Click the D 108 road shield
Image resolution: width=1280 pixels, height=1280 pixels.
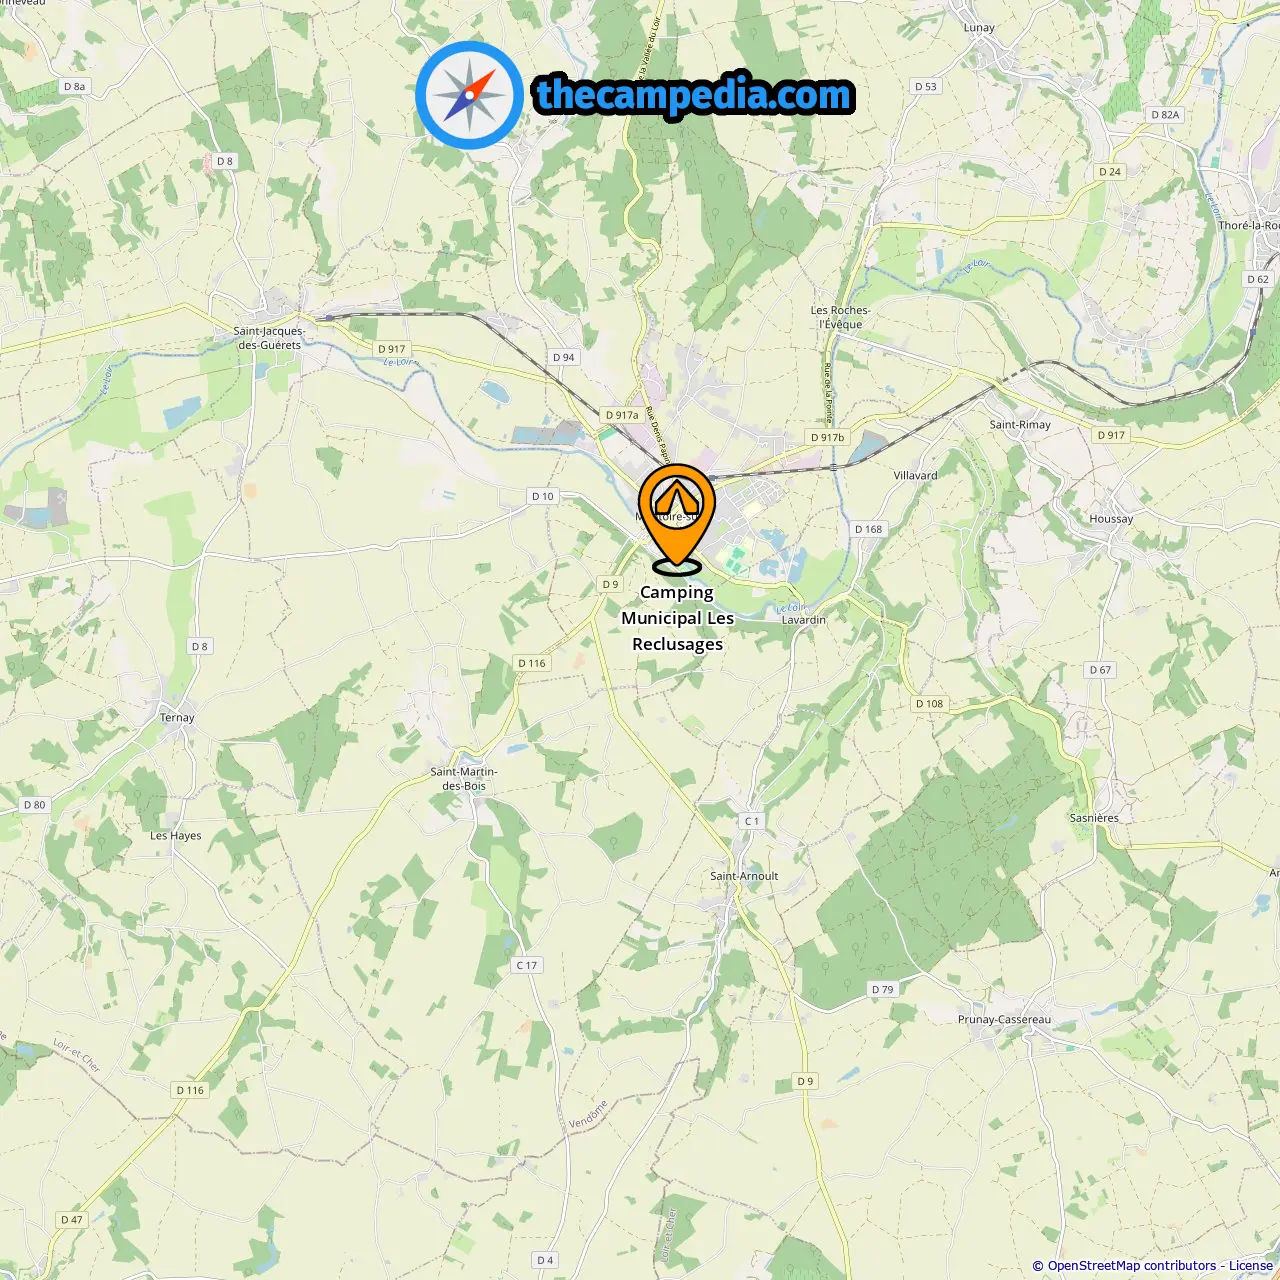point(929,703)
